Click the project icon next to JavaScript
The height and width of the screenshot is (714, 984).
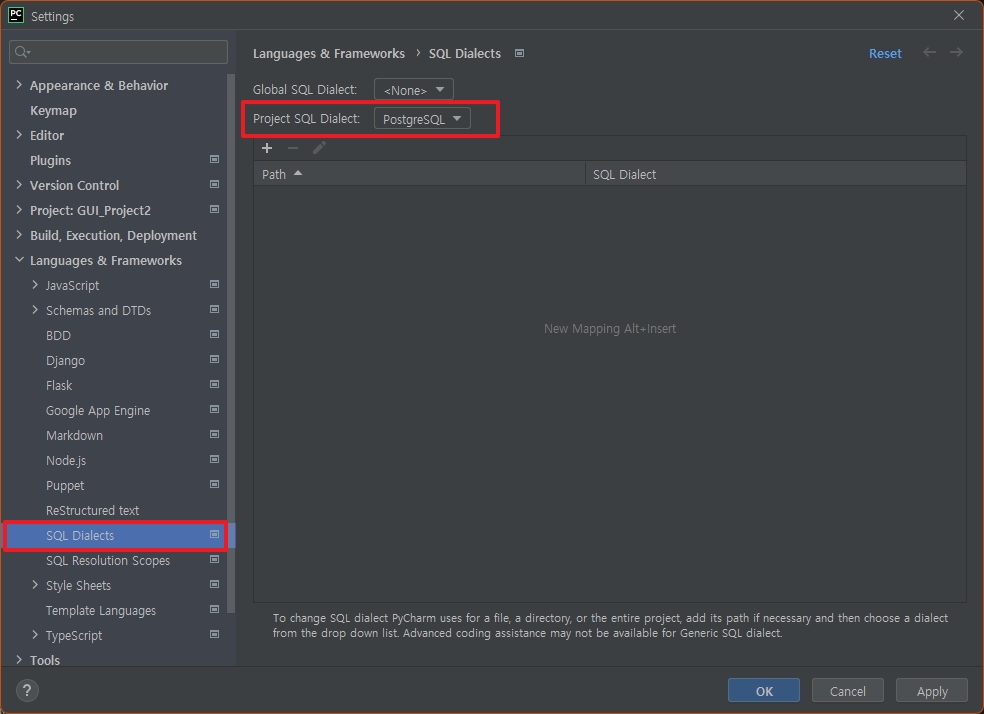click(214, 284)
